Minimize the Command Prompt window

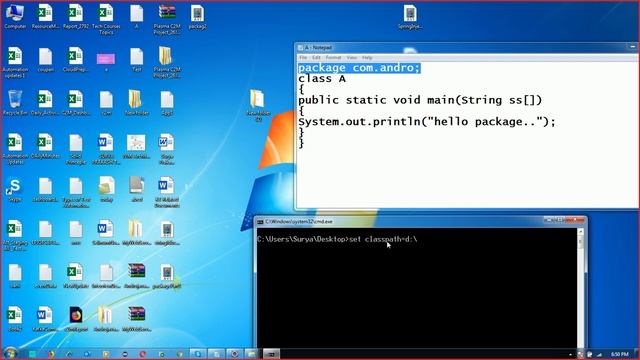(549, 220)
